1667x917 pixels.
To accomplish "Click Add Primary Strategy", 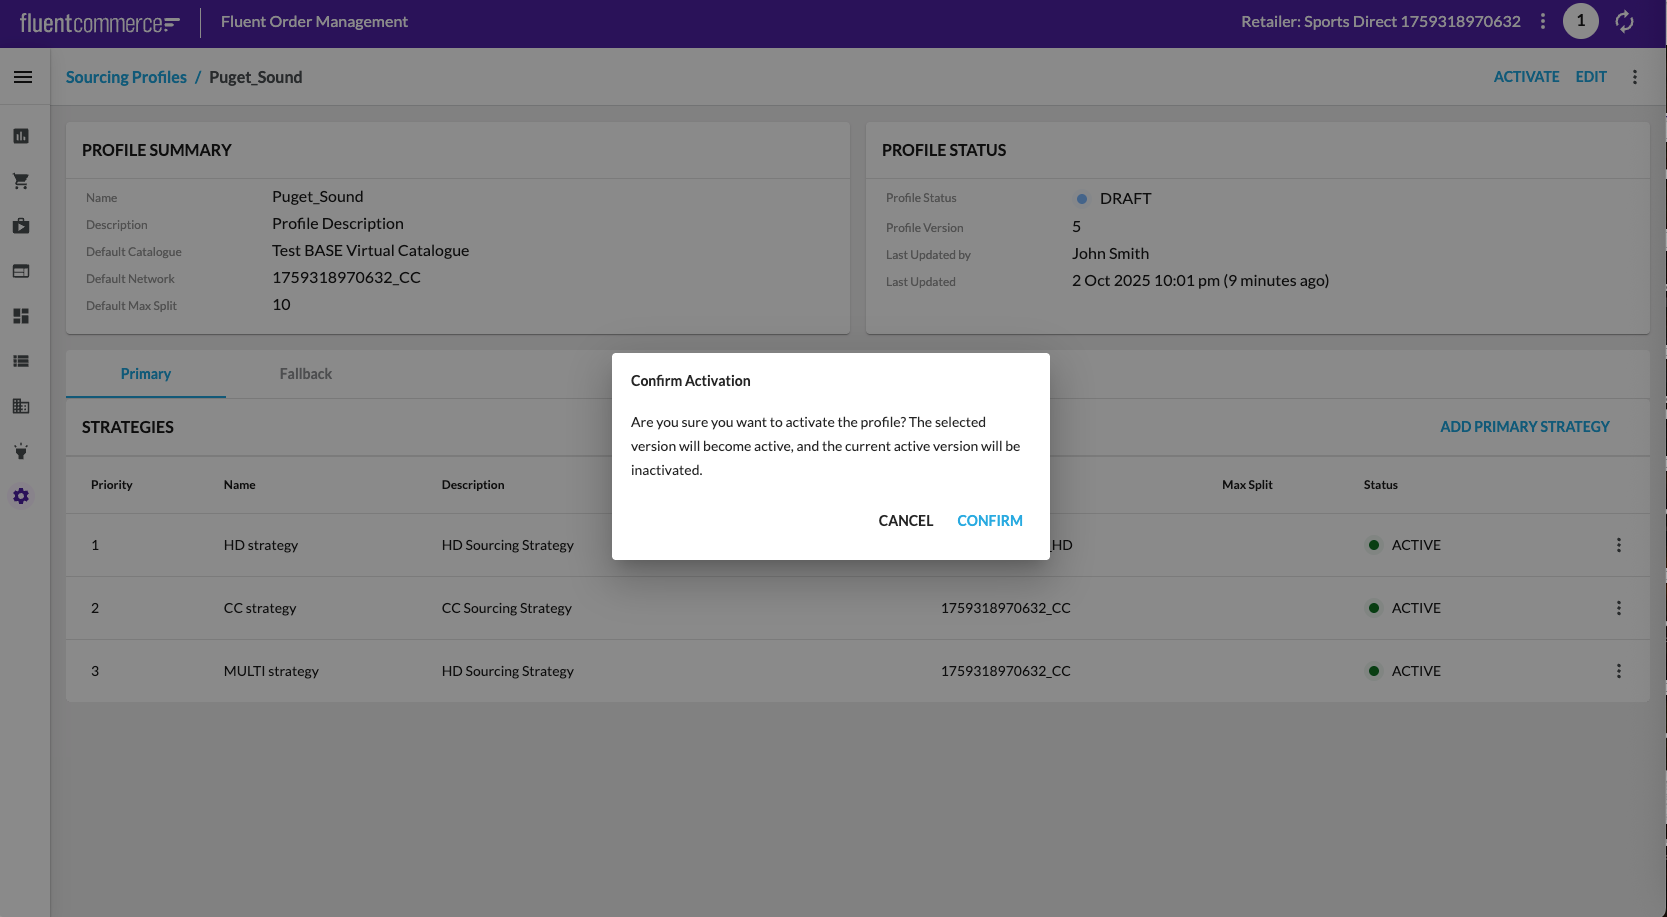I will point(1524,427).
